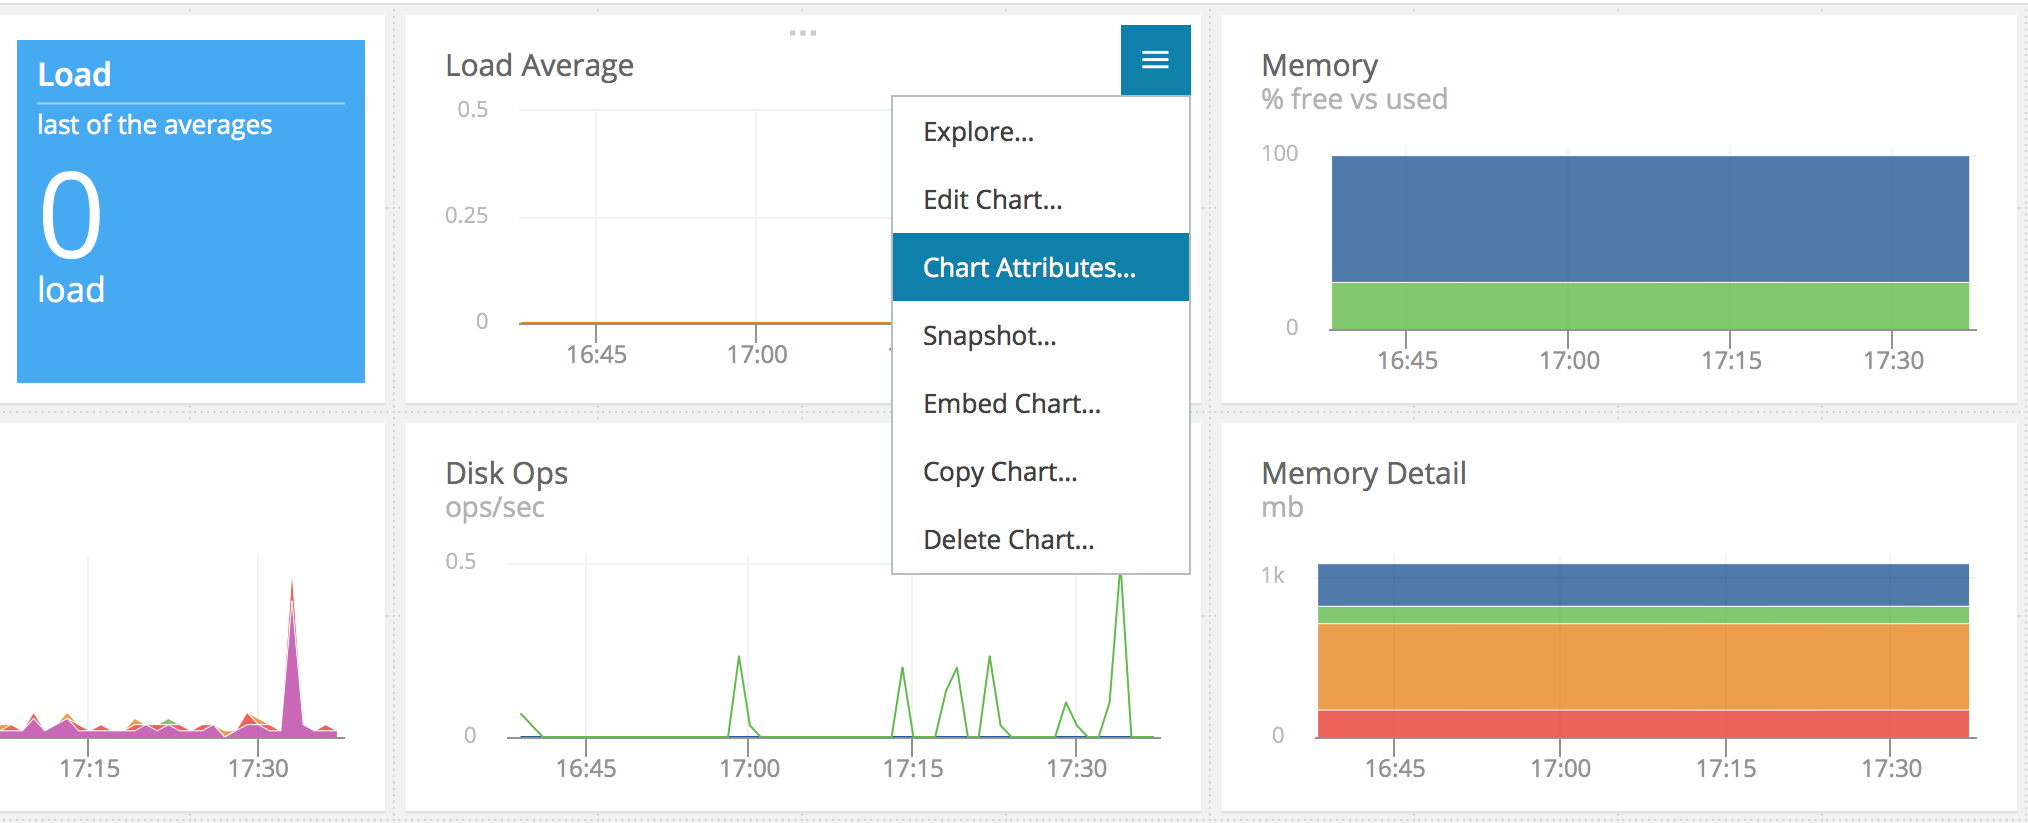Choose Explore... from the chart menu
This screenshot has width=2028, height=823.
coord(1041,132)
